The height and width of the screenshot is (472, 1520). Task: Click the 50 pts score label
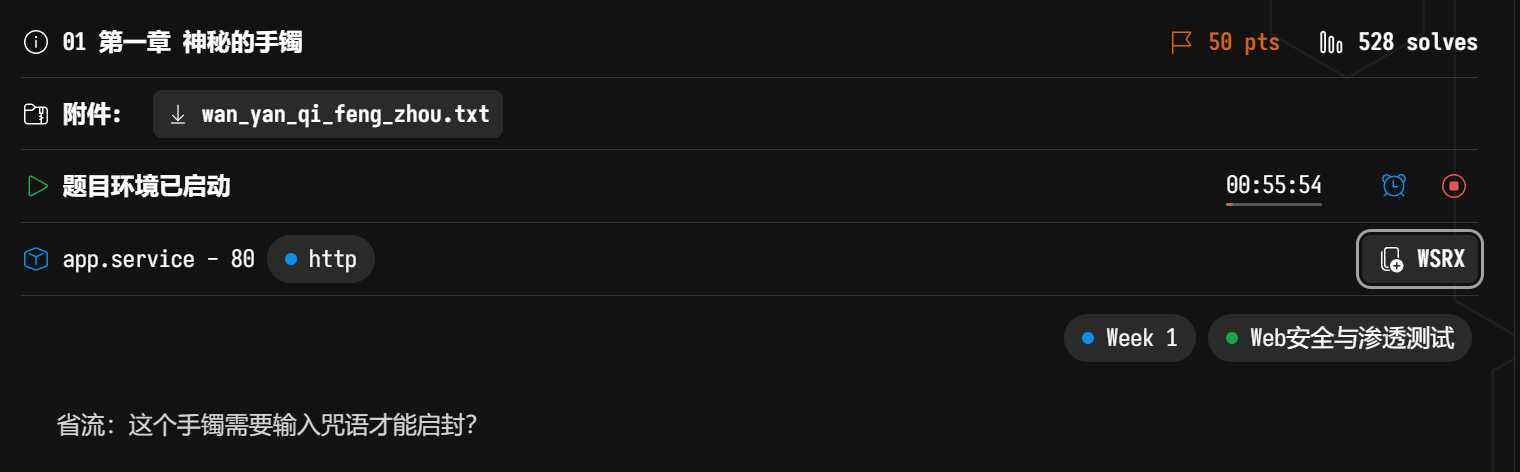[x=1243, y=42]
